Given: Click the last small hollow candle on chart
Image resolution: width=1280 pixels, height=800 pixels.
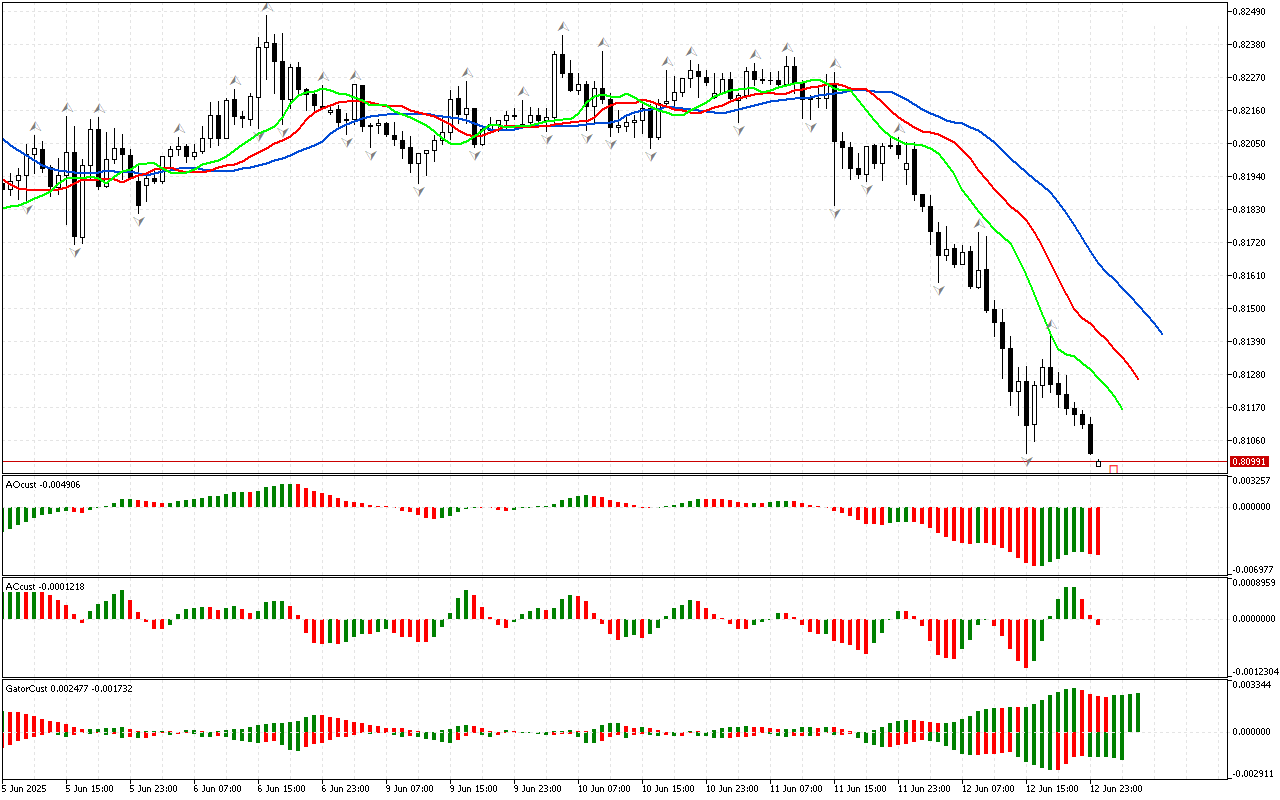Looking at the screenshot, I should pyautogui.click(x=1098, y=463).
